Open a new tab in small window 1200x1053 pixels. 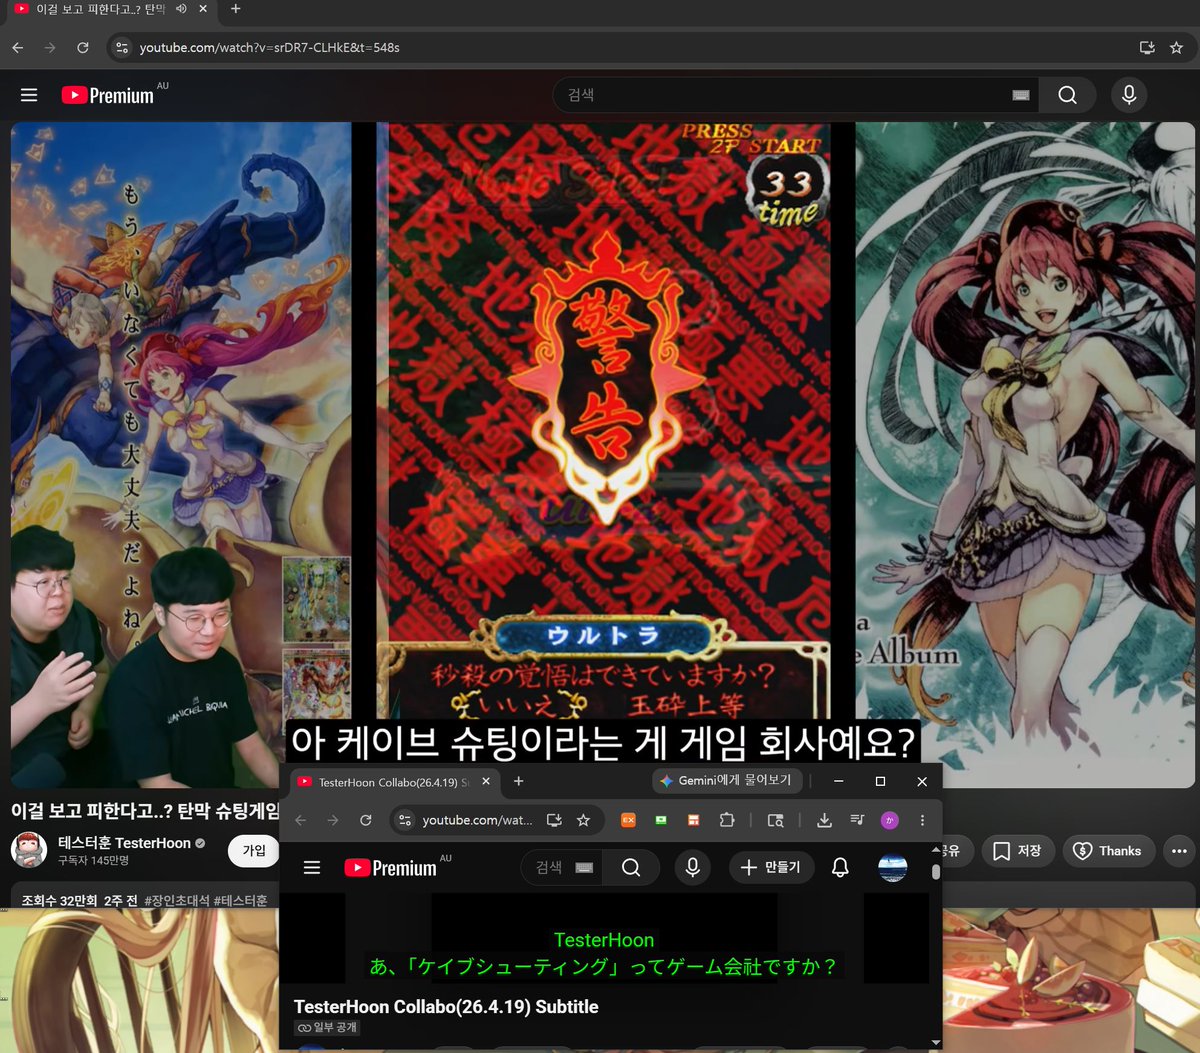point(518,782)
